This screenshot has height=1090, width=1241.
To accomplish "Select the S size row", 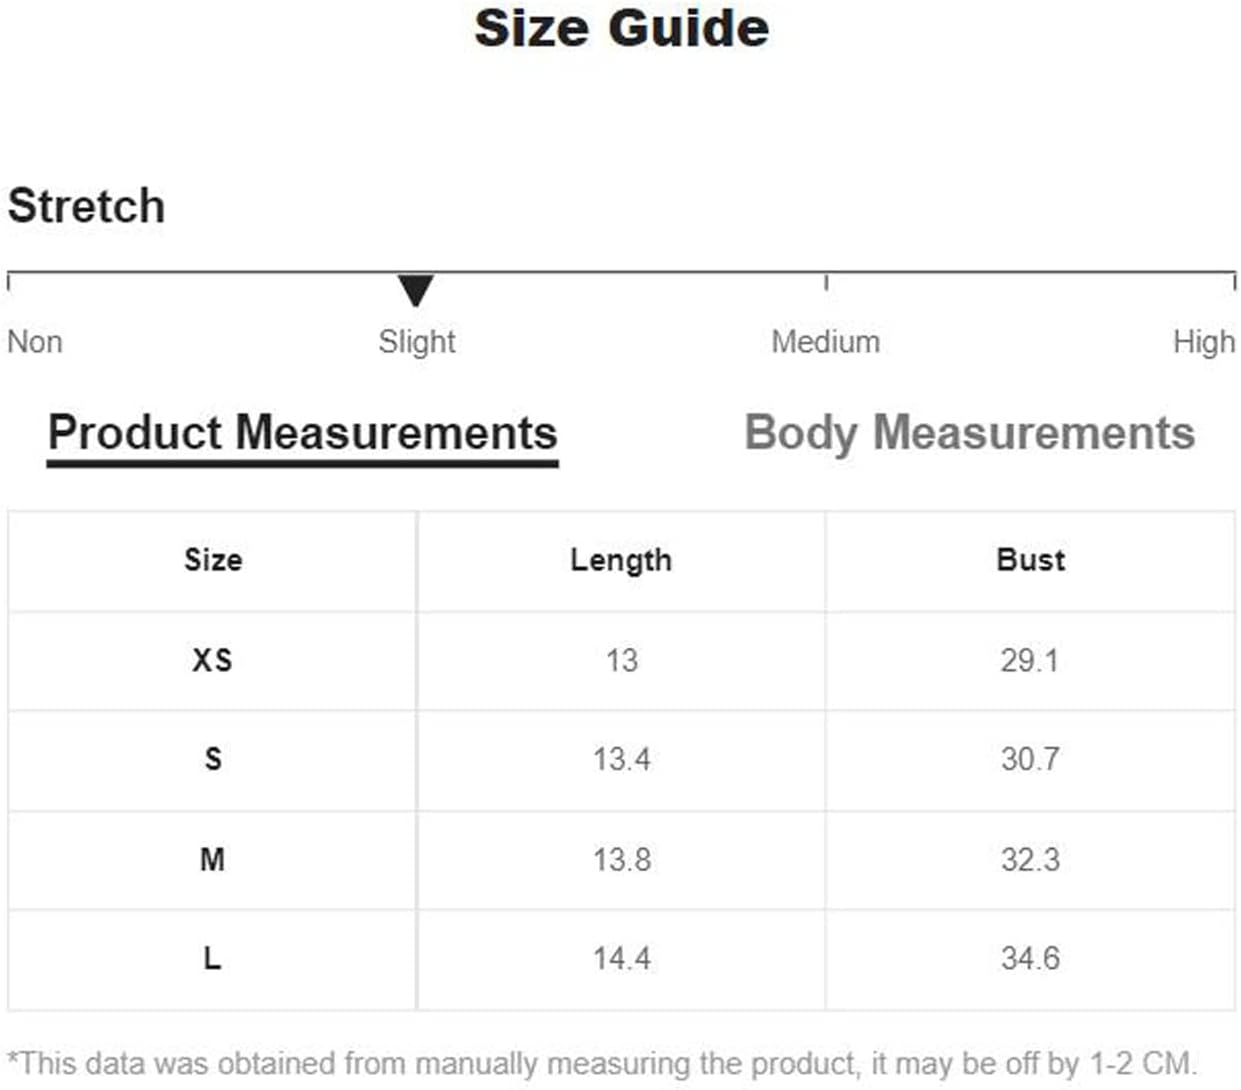I will click(x=621, y=760).
